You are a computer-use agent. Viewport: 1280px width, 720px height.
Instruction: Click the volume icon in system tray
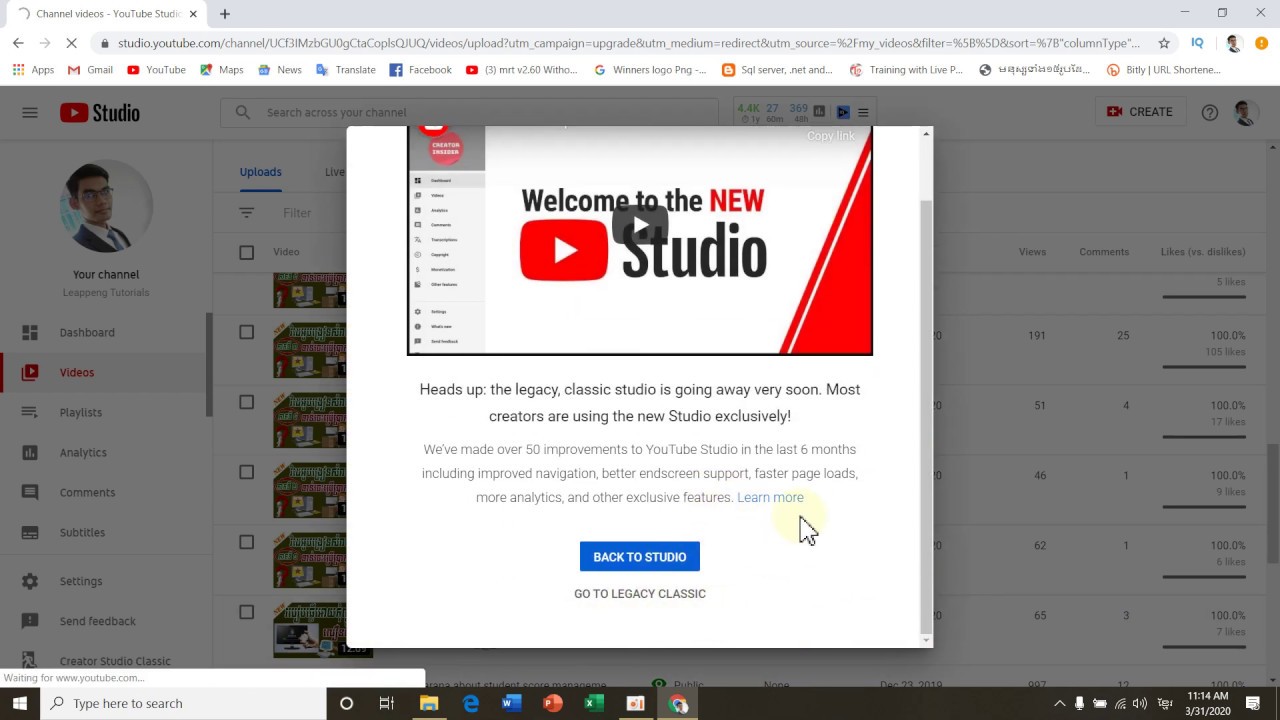pyautogui.click(x=1139, y=703)
